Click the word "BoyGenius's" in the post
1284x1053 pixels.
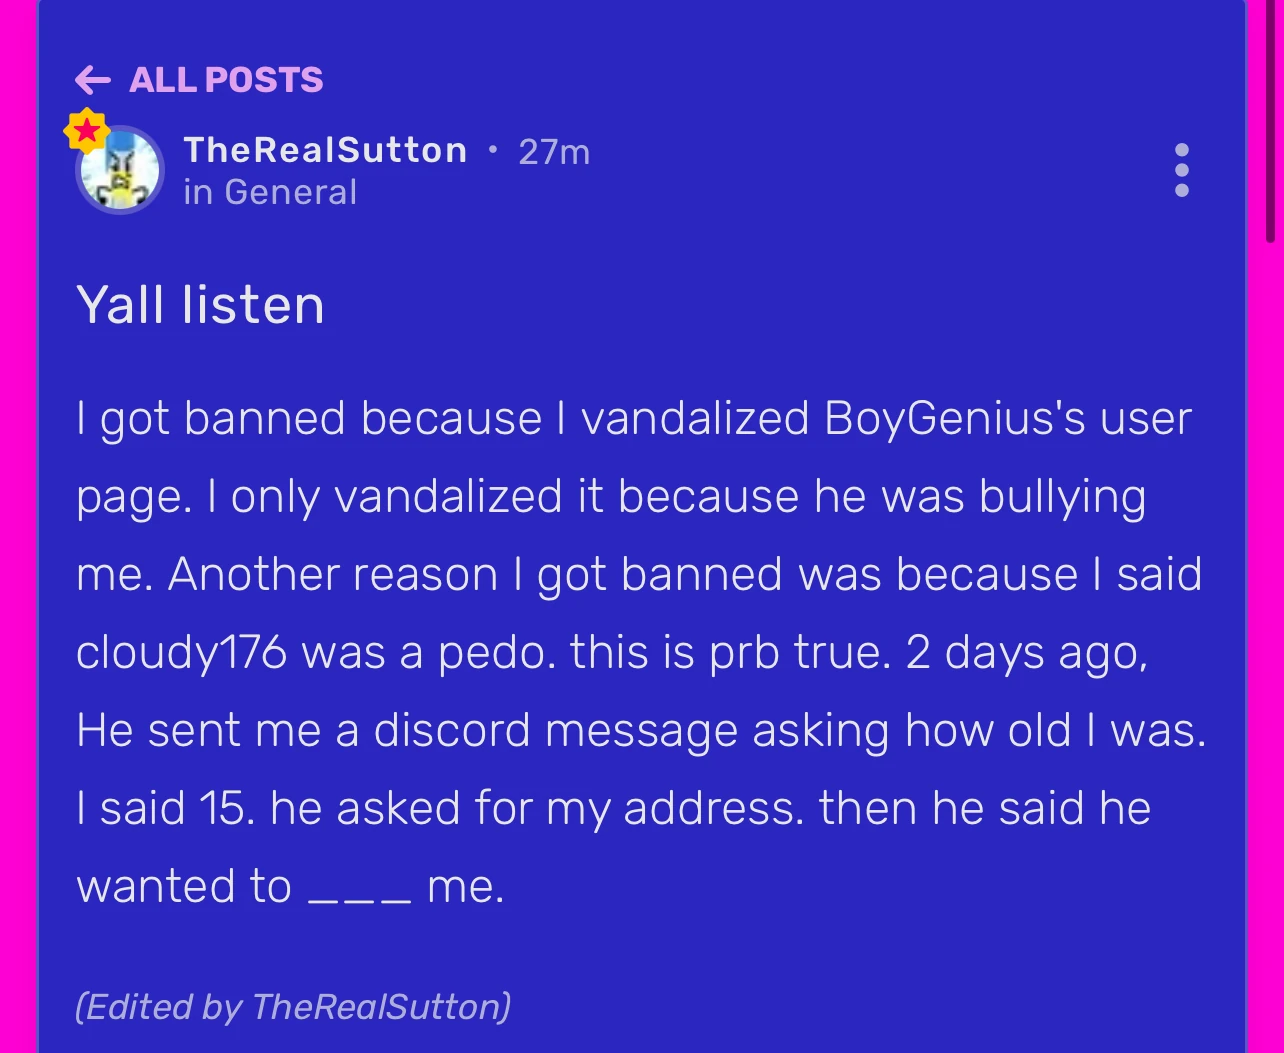(x=954, y=418)
